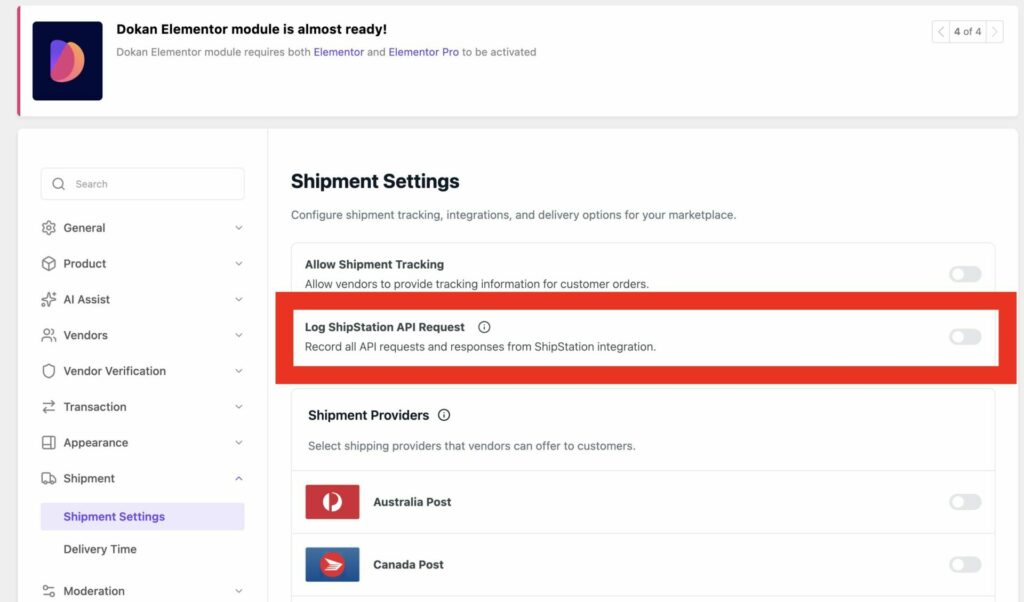Select the Vendor Verification shield icon
This screenshot has width=1024, height=602.
(48, 371)
